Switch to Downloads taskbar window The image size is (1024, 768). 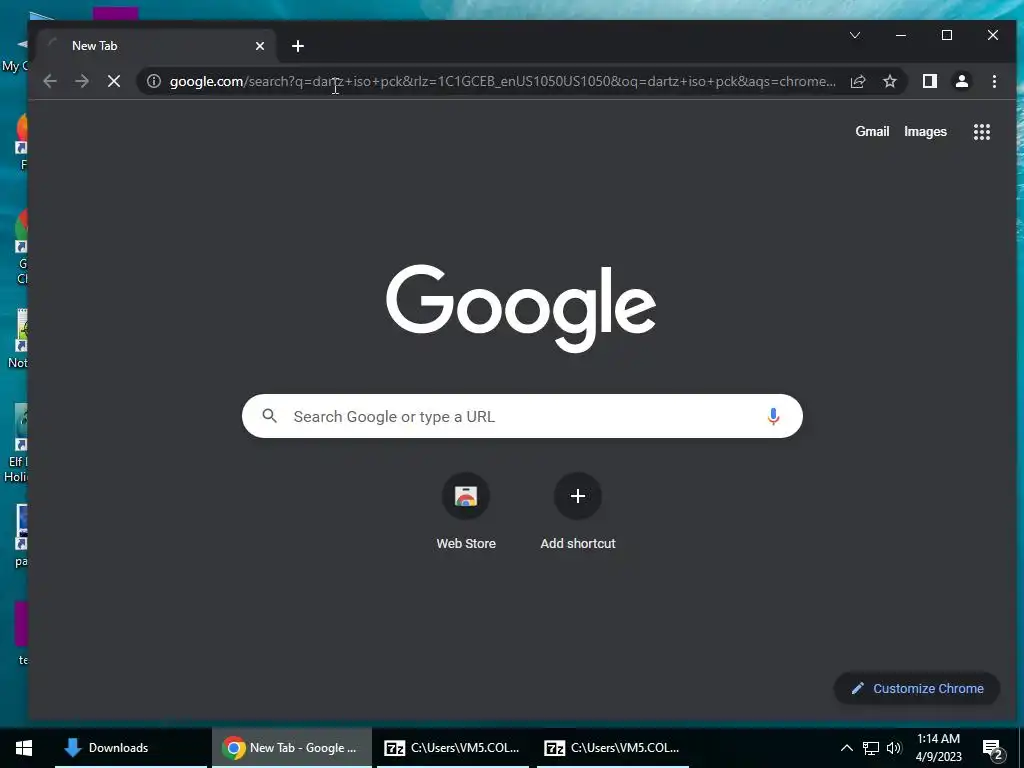tap(131, 748)
